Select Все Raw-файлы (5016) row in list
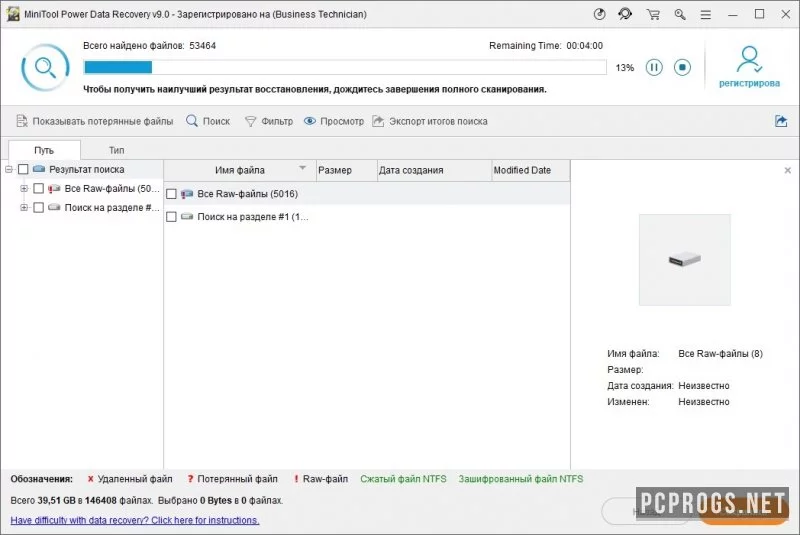 pos(367,194)
